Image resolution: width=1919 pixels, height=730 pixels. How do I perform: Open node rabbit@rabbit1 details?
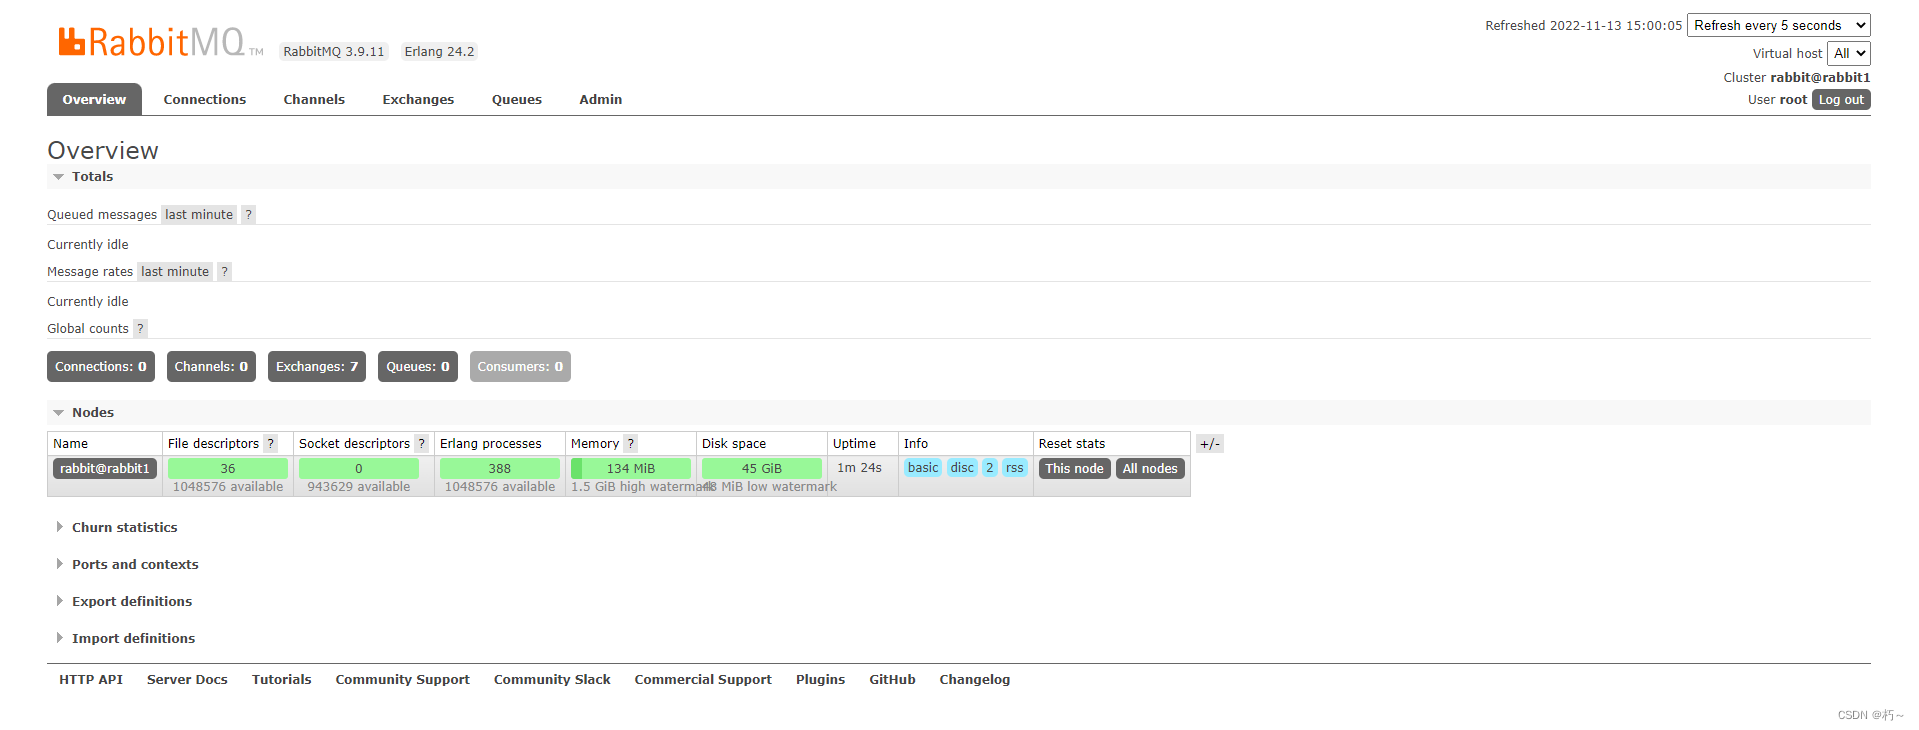[105, 468]
